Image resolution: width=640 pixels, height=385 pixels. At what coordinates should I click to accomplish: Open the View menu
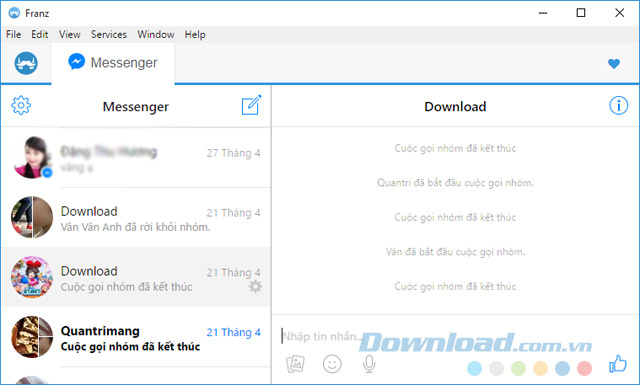(x=70, y=35)
